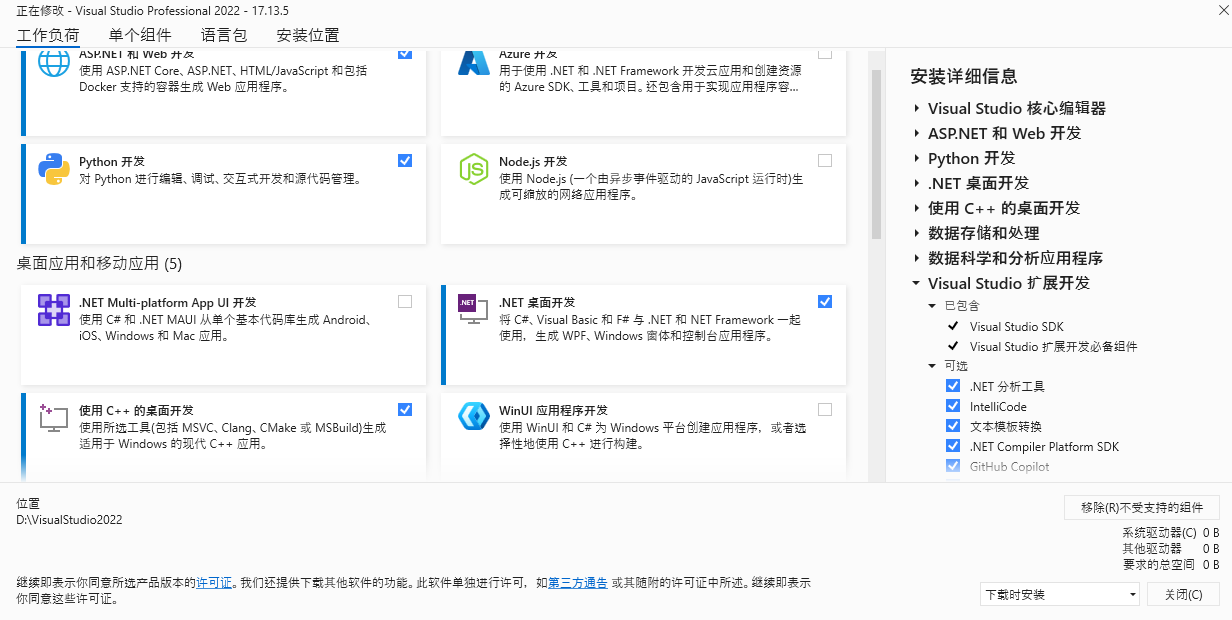The image size is (1232, 620).
Task: Click the Python development icon
Action: tap(54, 169)
